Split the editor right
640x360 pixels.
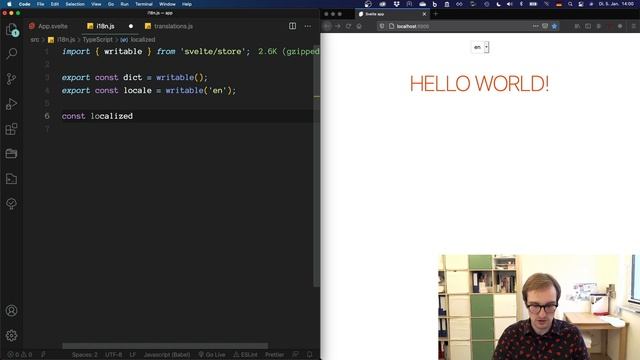tap(293, 26)
